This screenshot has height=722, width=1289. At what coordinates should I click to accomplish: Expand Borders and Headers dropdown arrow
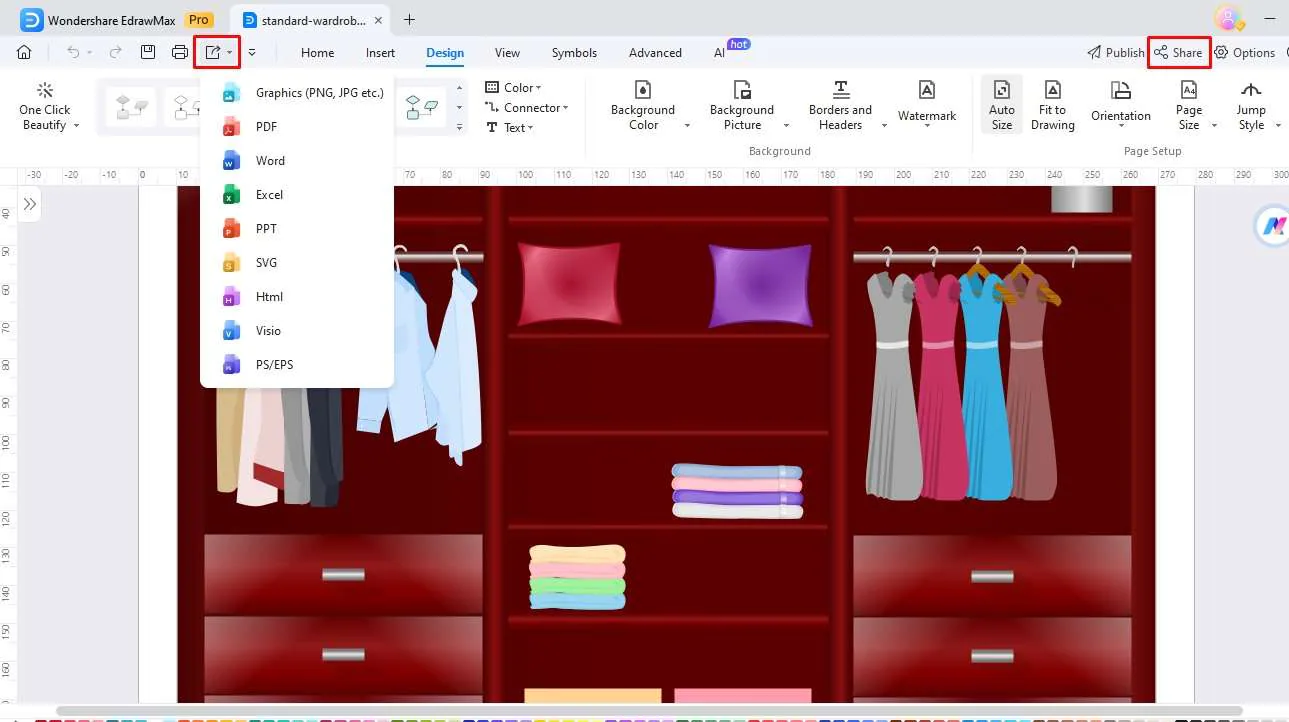pos(884,126)
